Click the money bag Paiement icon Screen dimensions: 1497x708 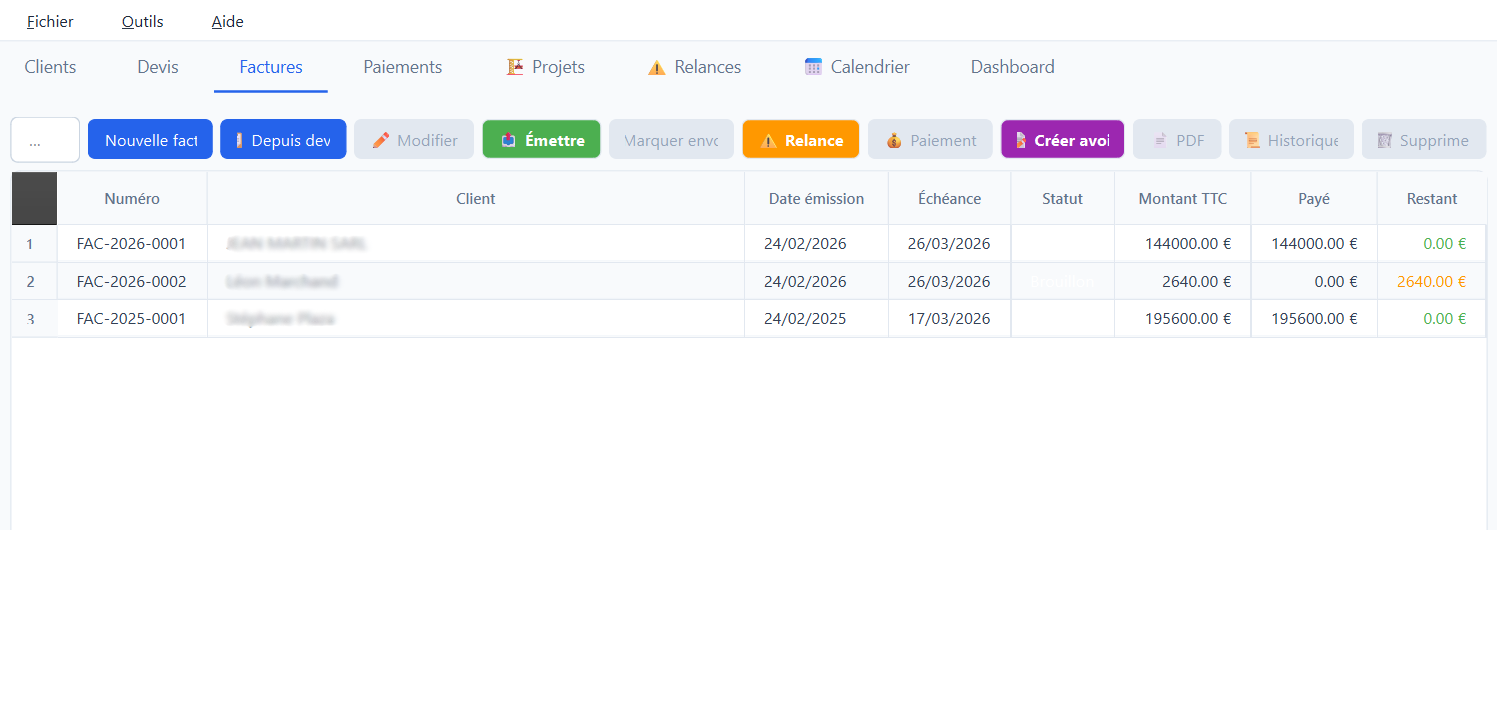tap(894, 140)
